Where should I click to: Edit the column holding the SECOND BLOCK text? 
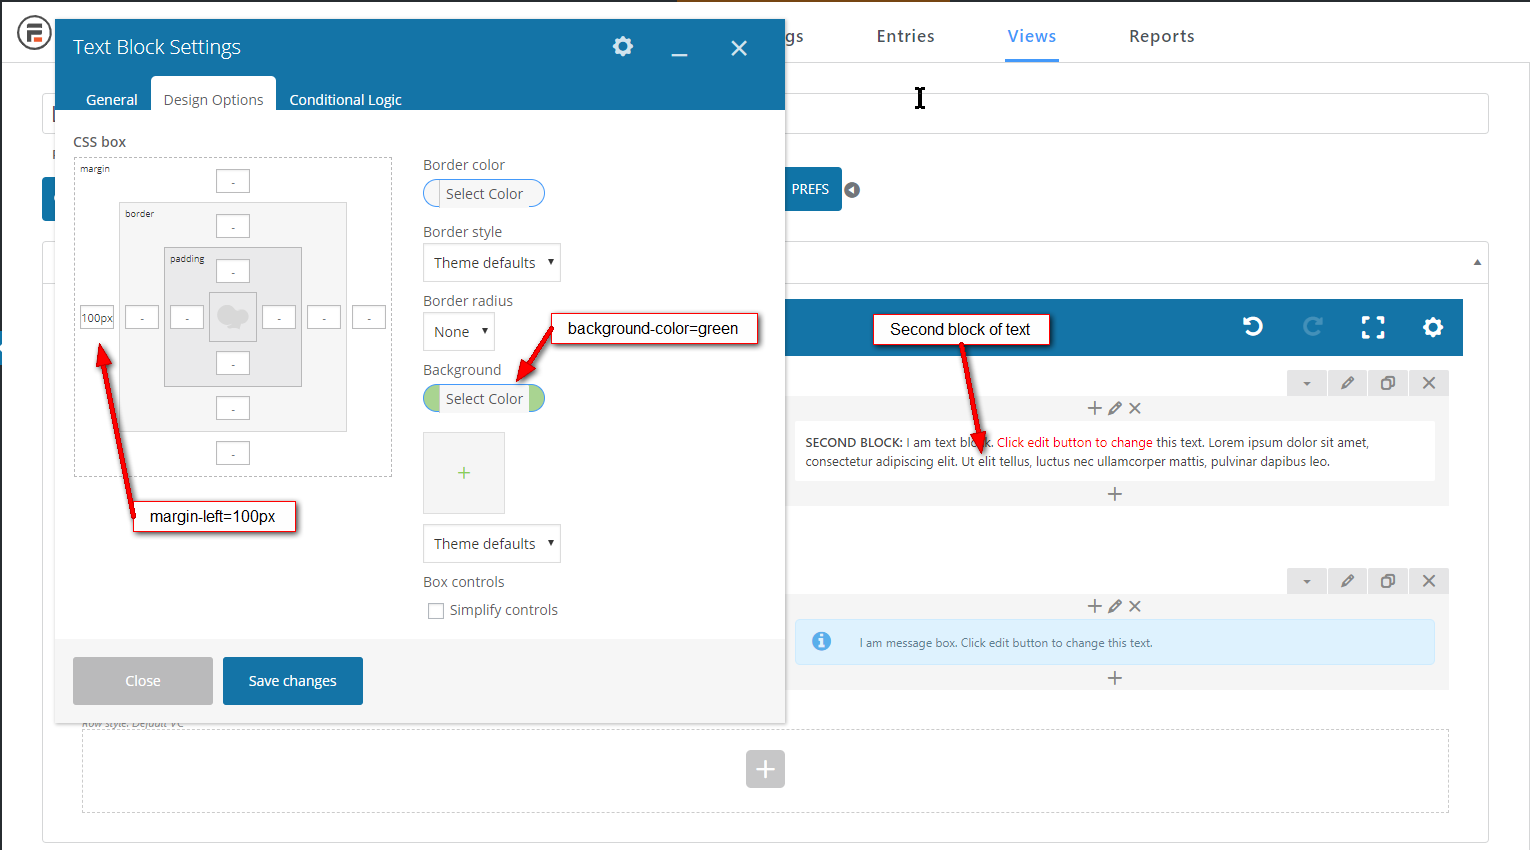coord(1115,408)
